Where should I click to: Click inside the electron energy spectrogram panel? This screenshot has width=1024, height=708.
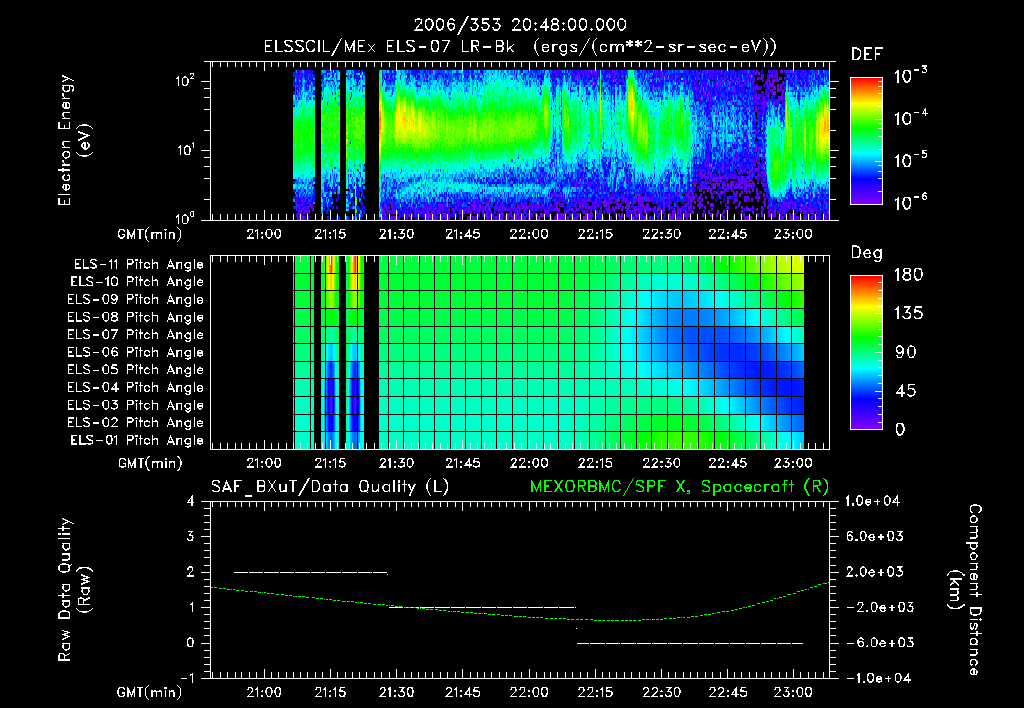point(520,141)
